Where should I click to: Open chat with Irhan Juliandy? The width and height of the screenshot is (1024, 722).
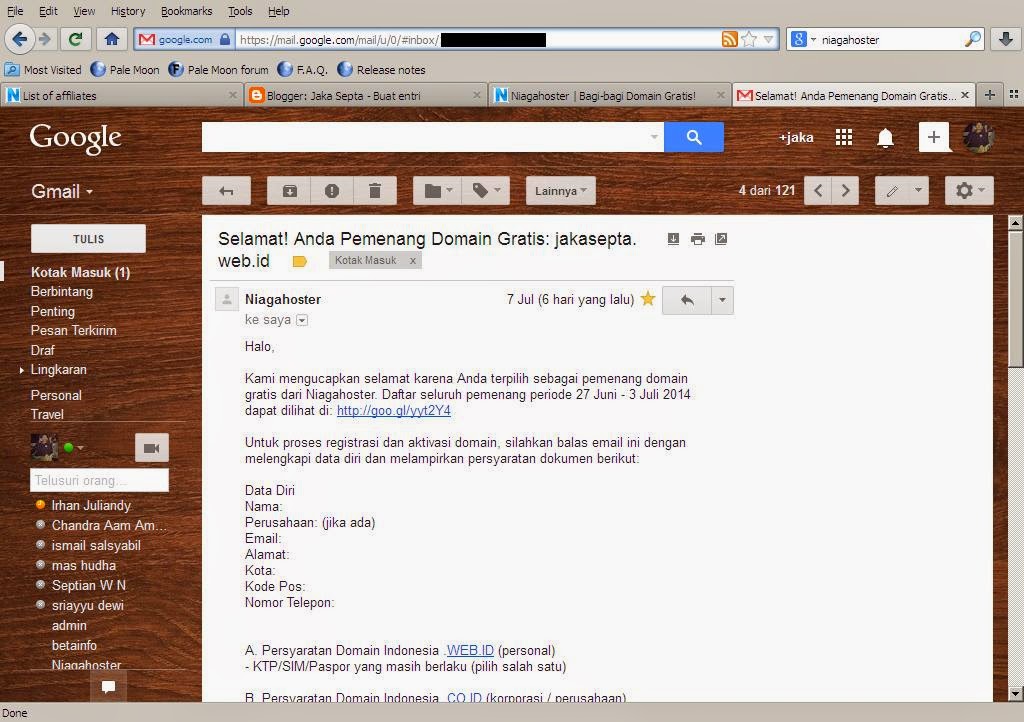pyautogui.click(x=91, y=505)
